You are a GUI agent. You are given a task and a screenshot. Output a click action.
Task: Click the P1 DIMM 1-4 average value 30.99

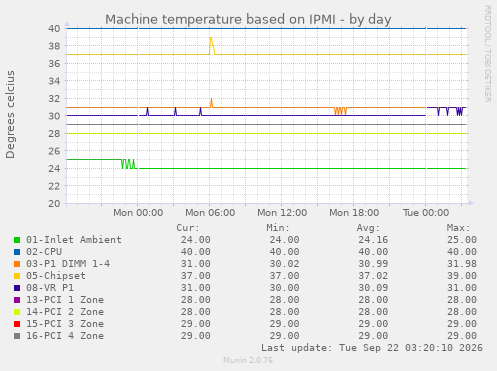click(373, 264)
